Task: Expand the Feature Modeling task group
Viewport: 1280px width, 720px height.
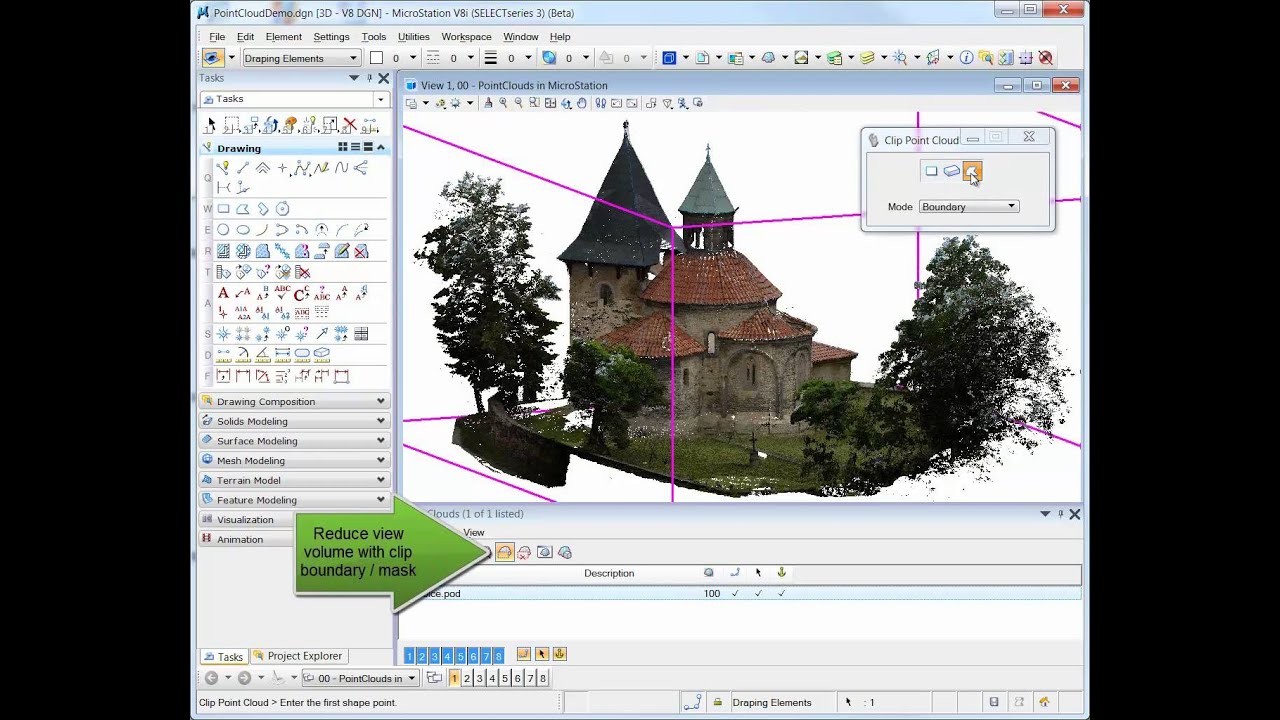Action: pos(294,500)
